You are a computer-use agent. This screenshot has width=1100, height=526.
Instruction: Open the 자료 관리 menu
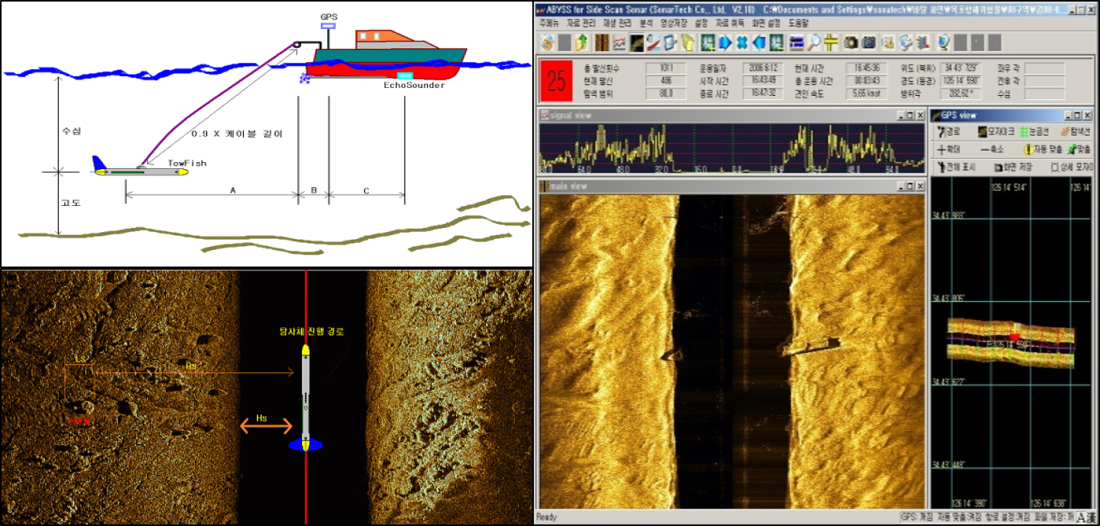581,21
